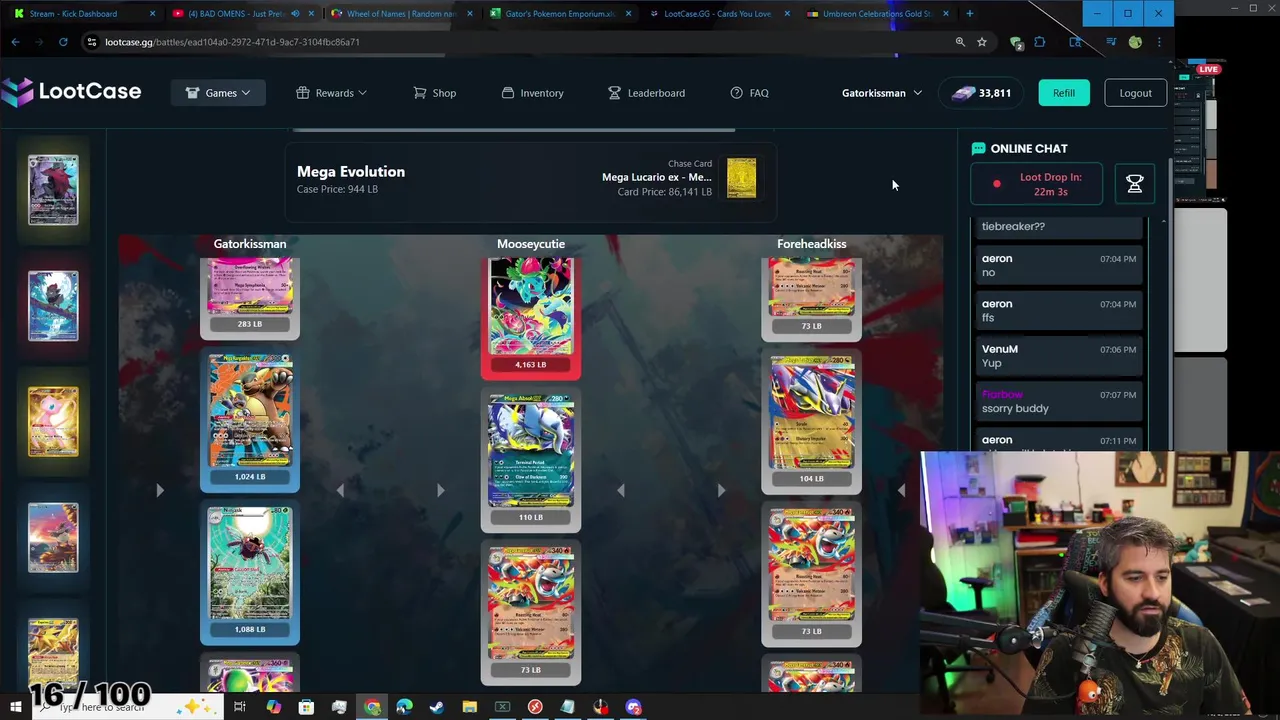Click the arrow at Foreheadkiss column right edge

[901, 490]
